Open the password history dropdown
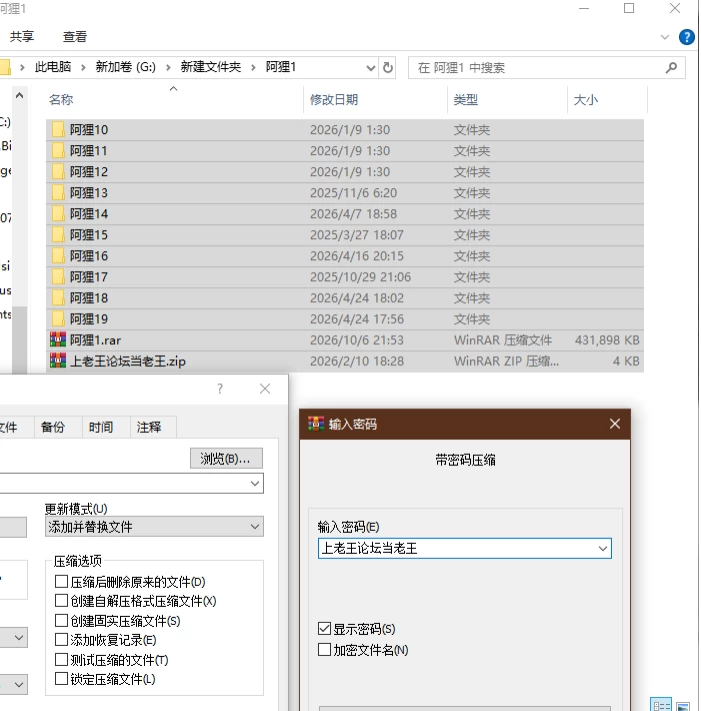This screenshot has width=701, height=711. coord(603,548)
